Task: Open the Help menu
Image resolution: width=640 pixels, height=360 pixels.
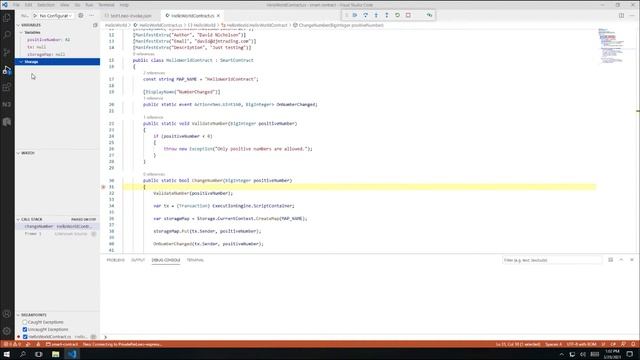Action: [124, 5]
